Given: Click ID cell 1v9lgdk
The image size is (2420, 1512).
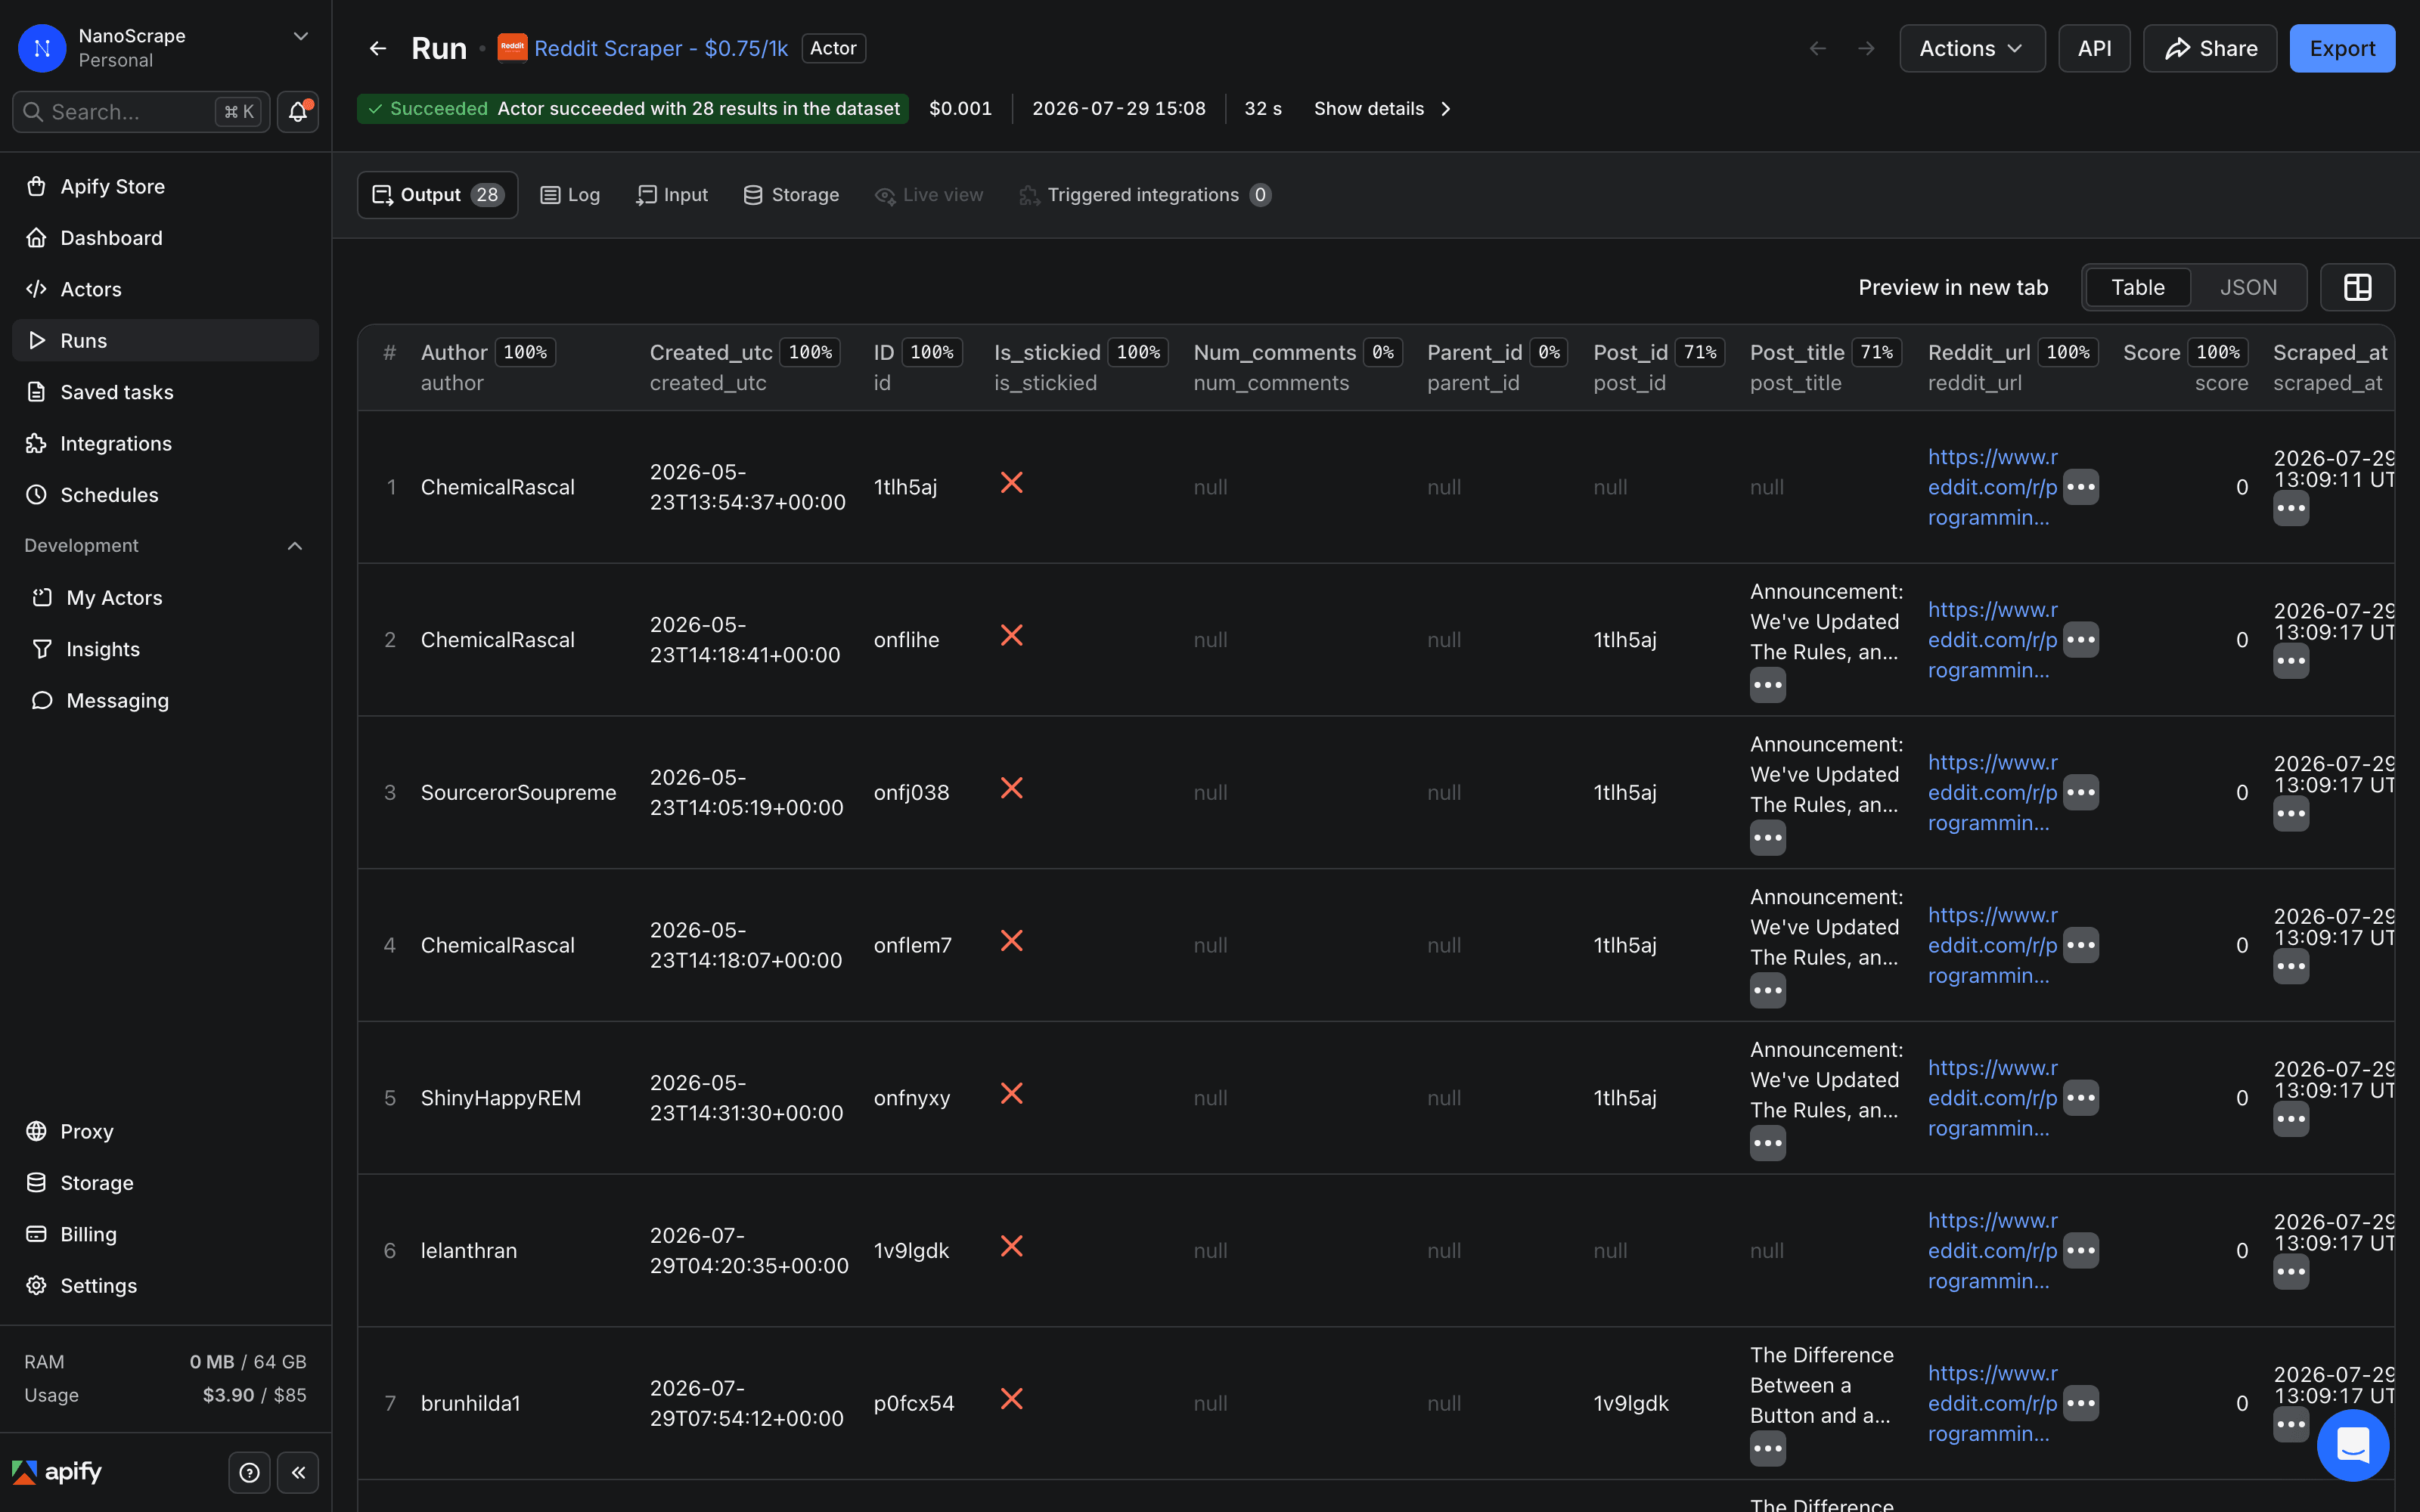Looking at the screenshot, I should coord(911,1251).
